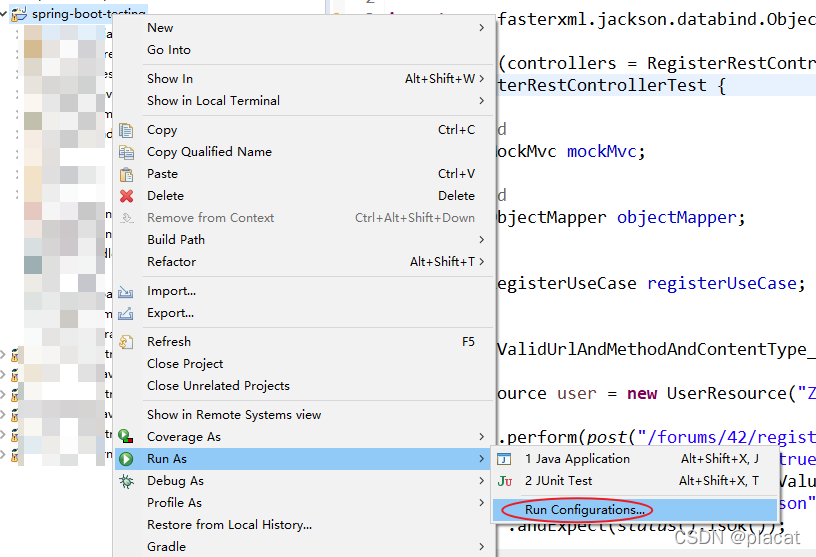The image size is (816, 557).
Task: Select Close Project entry
Action: 304,363
